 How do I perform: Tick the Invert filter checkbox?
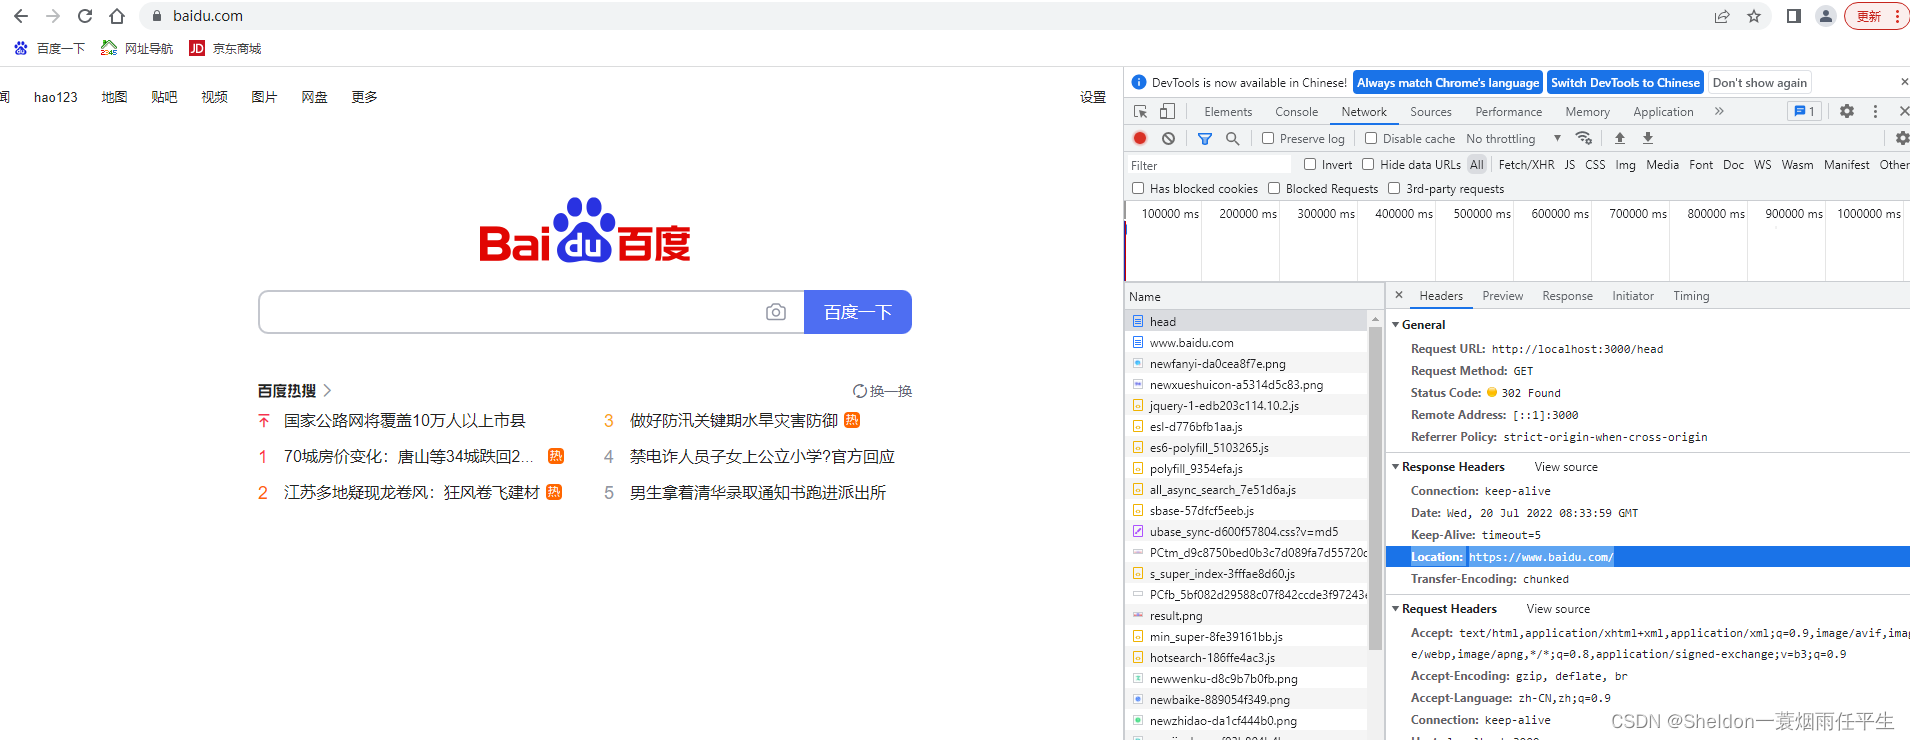tap(1310, 164)
